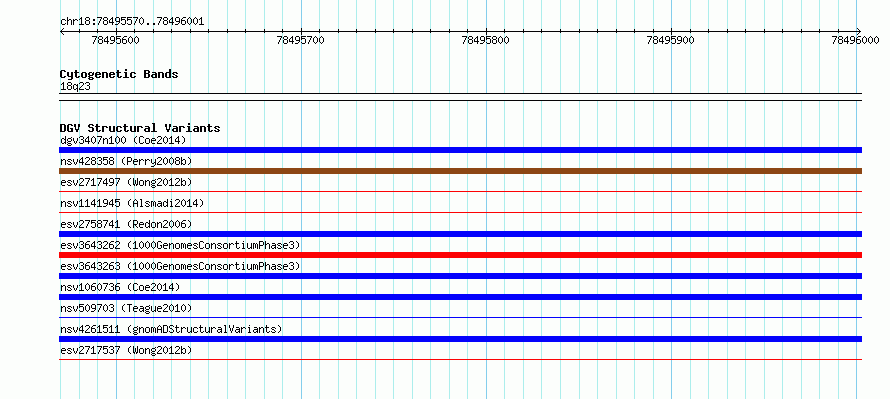Viewport: 890px width, 399px height.
Task: Open the esv3643263 1000GenomesConsortiumPhase3 label
Action: coord(180,266)
